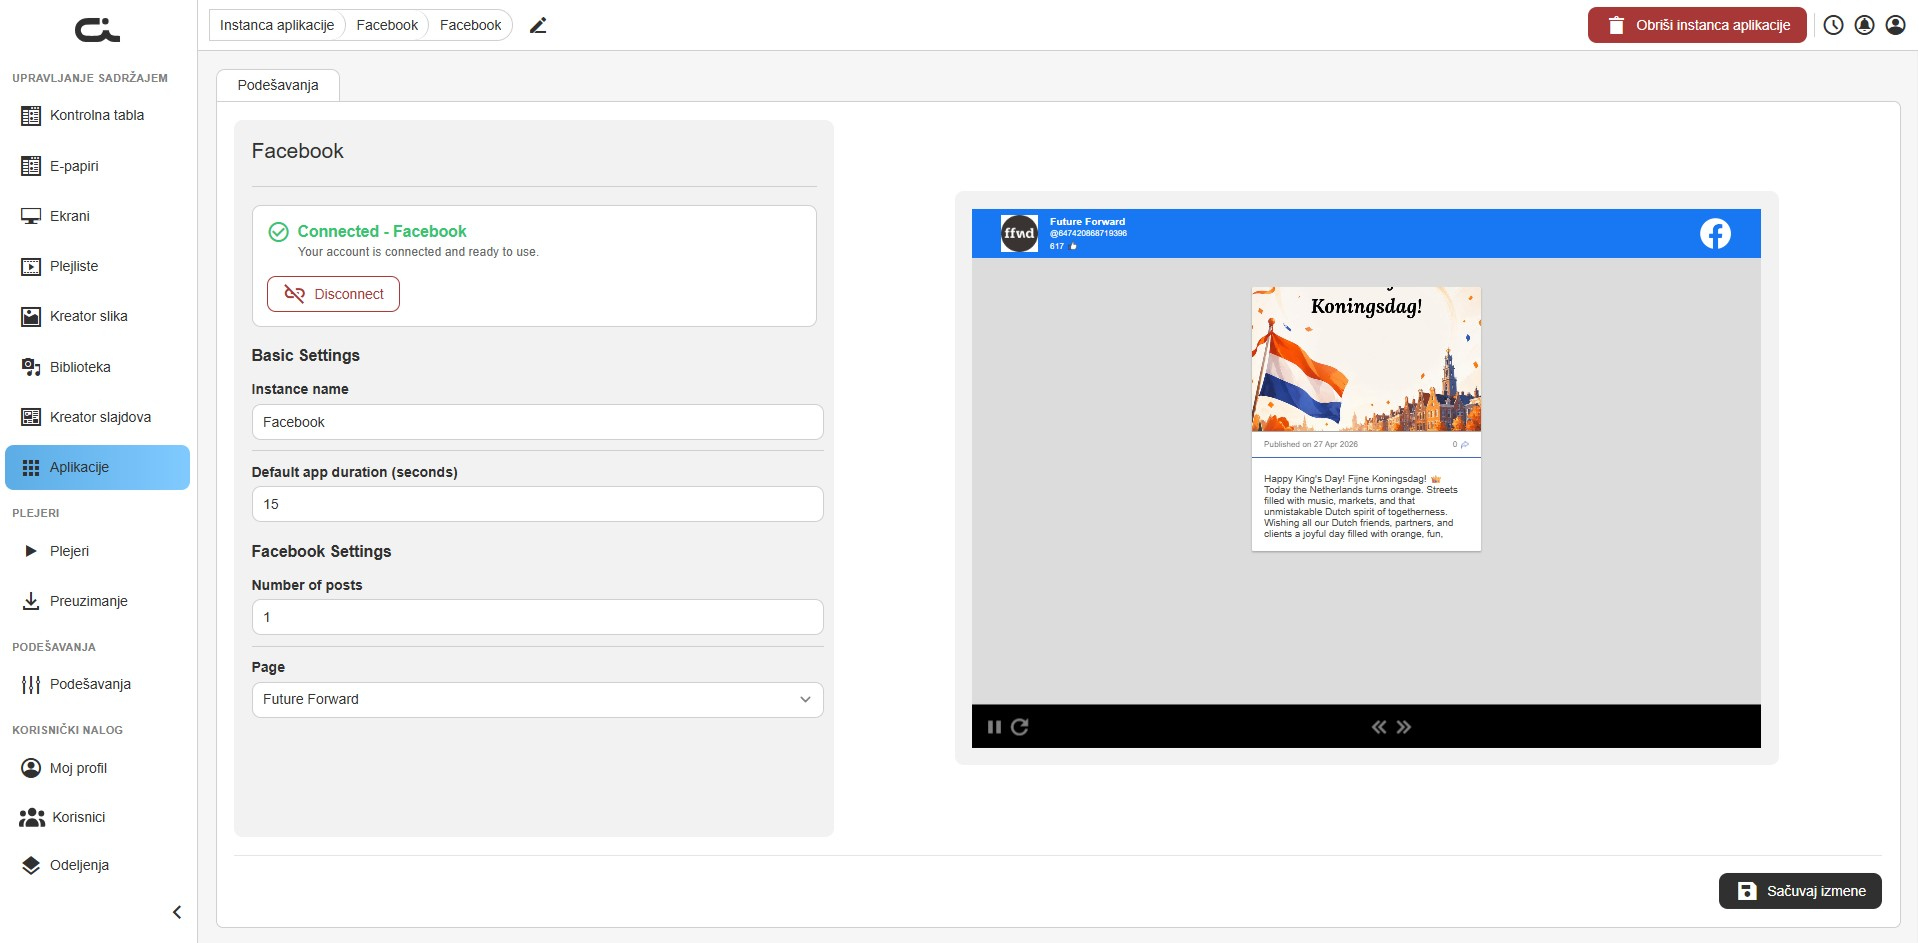Click the pencil edit icon beside breadcrumbs
Screen dimensions: 1918x943
tap(538, 25)
